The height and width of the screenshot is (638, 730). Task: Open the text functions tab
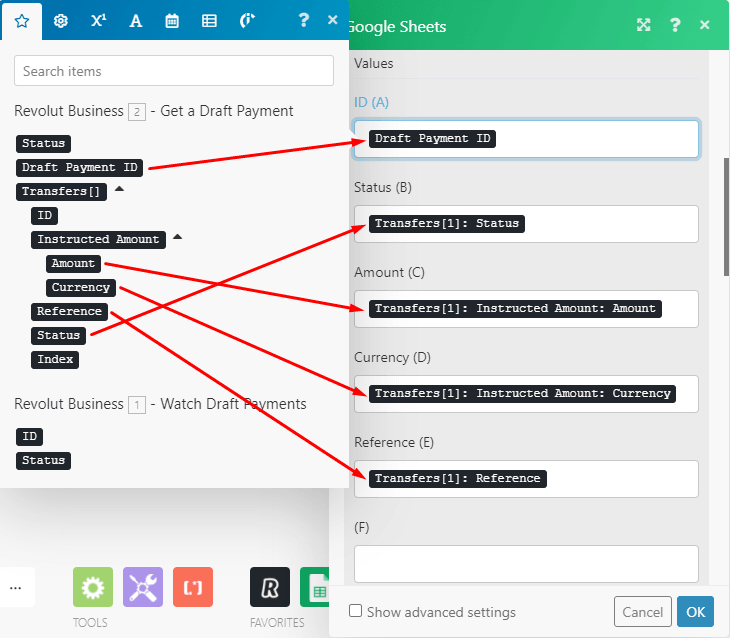(x=135, y=21)
